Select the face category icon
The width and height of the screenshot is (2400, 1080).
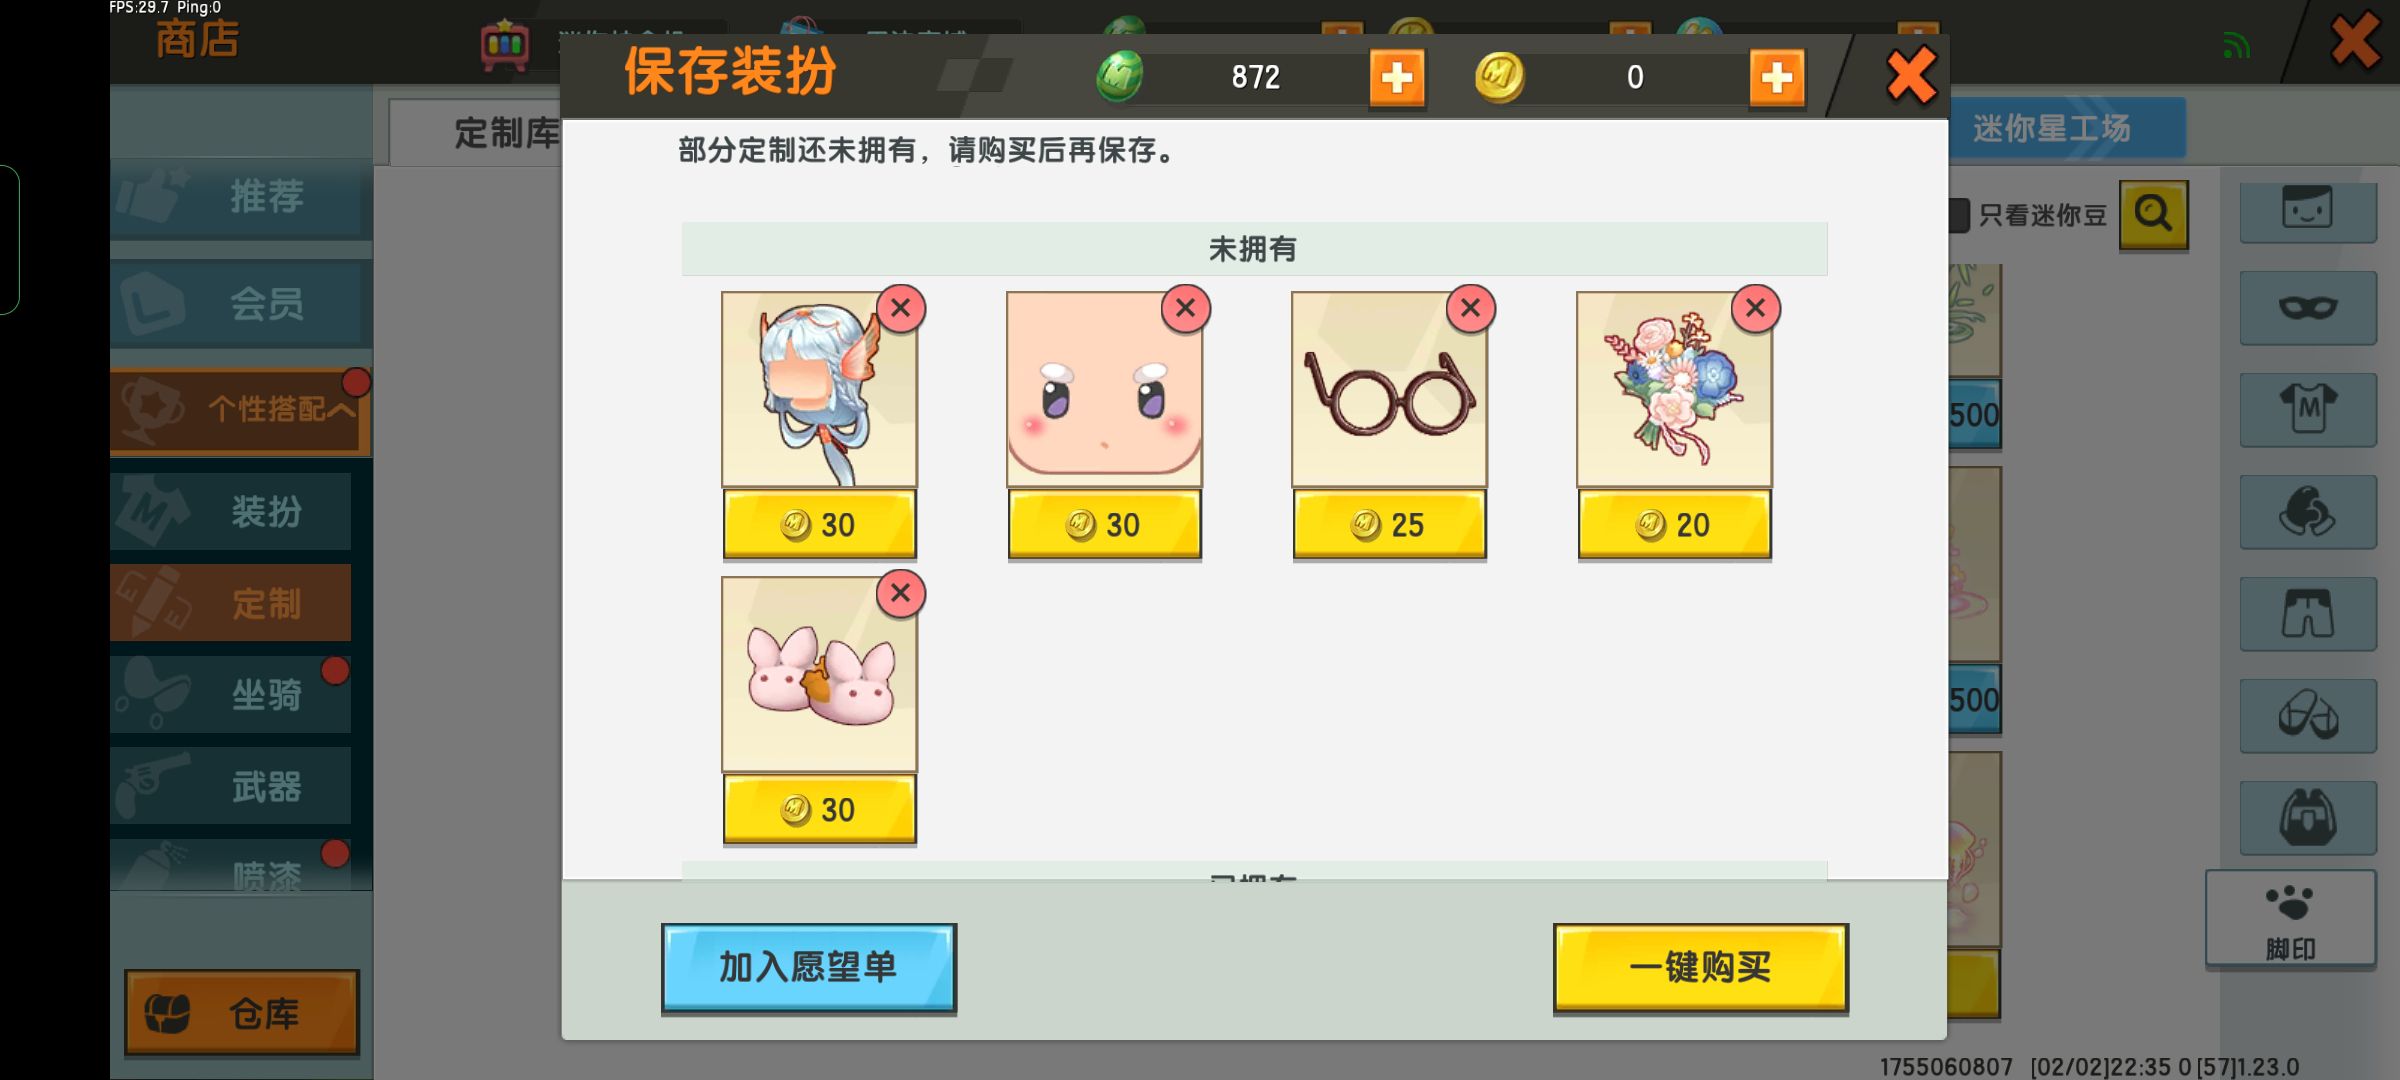click(2307, 210)
